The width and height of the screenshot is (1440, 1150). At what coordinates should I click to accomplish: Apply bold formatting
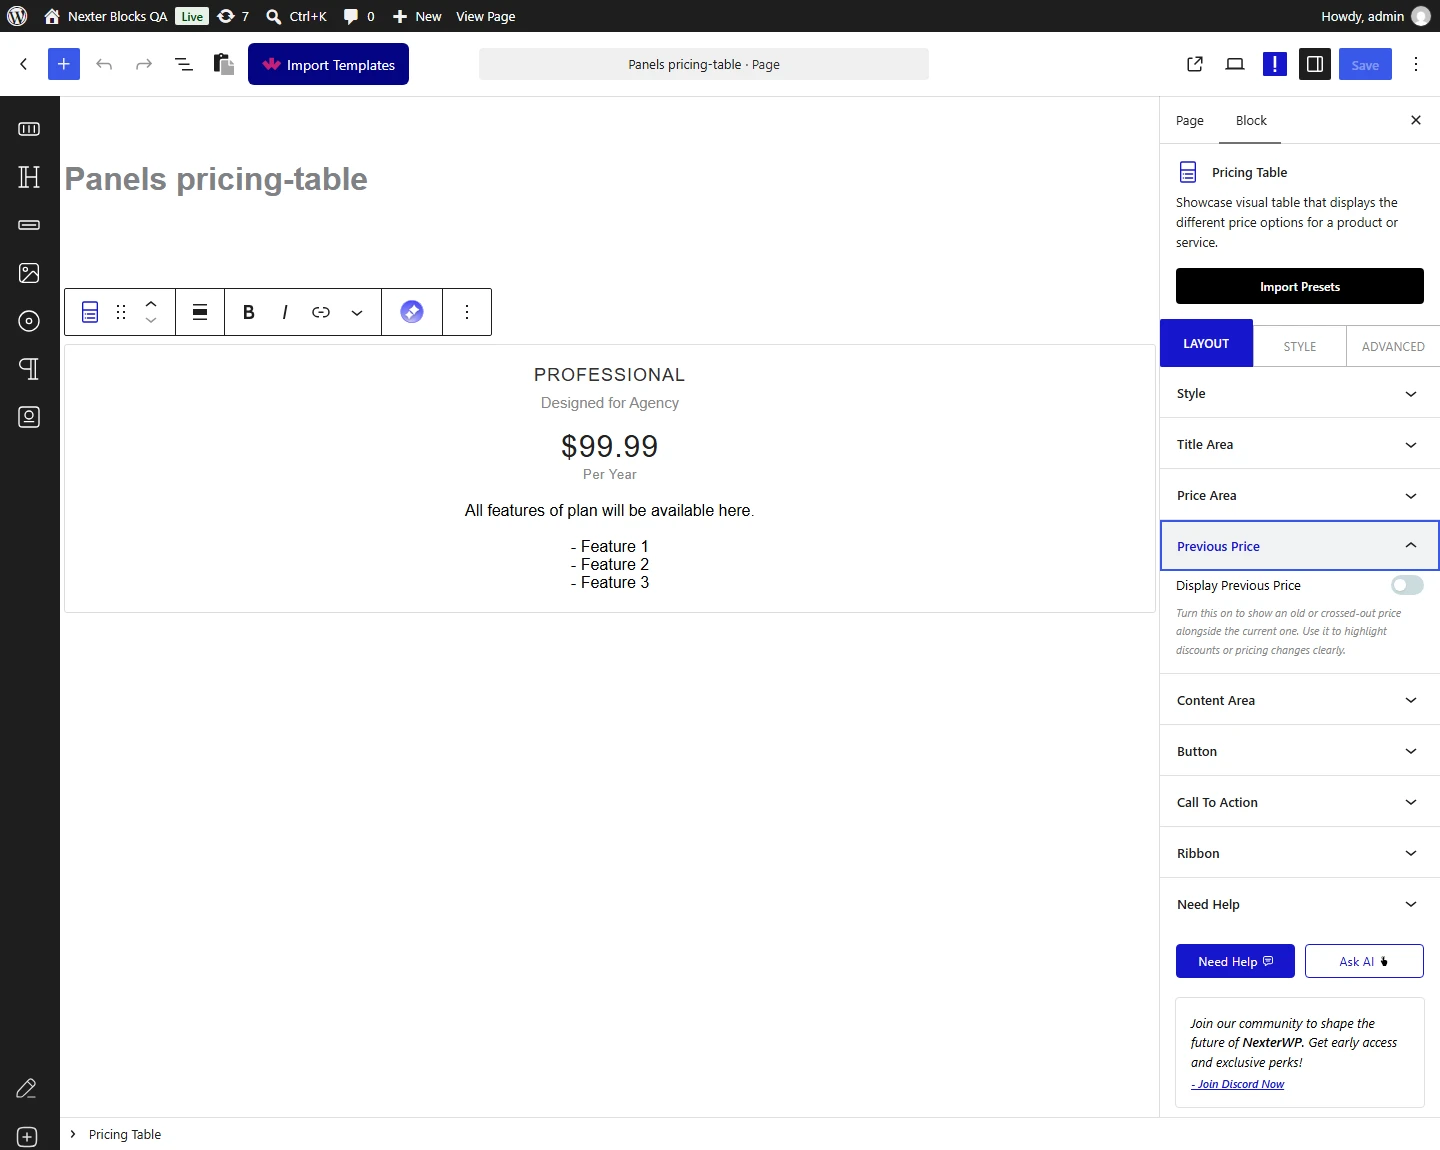point(249,312)
